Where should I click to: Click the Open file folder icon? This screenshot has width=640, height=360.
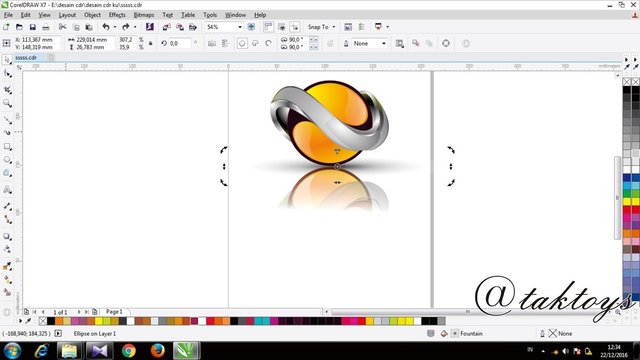[x=19, y=27]
